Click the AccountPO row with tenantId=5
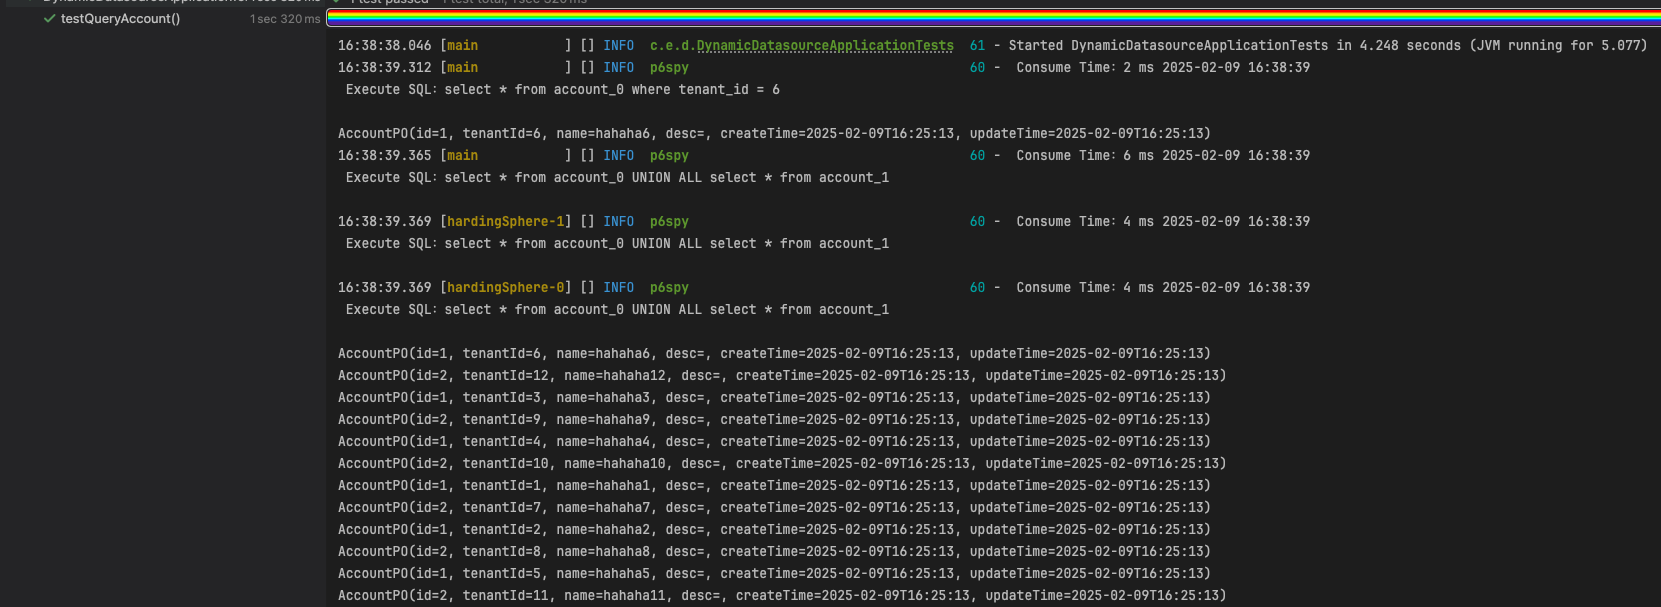The width and height of the screenshot is (1661, 607). 773,574
